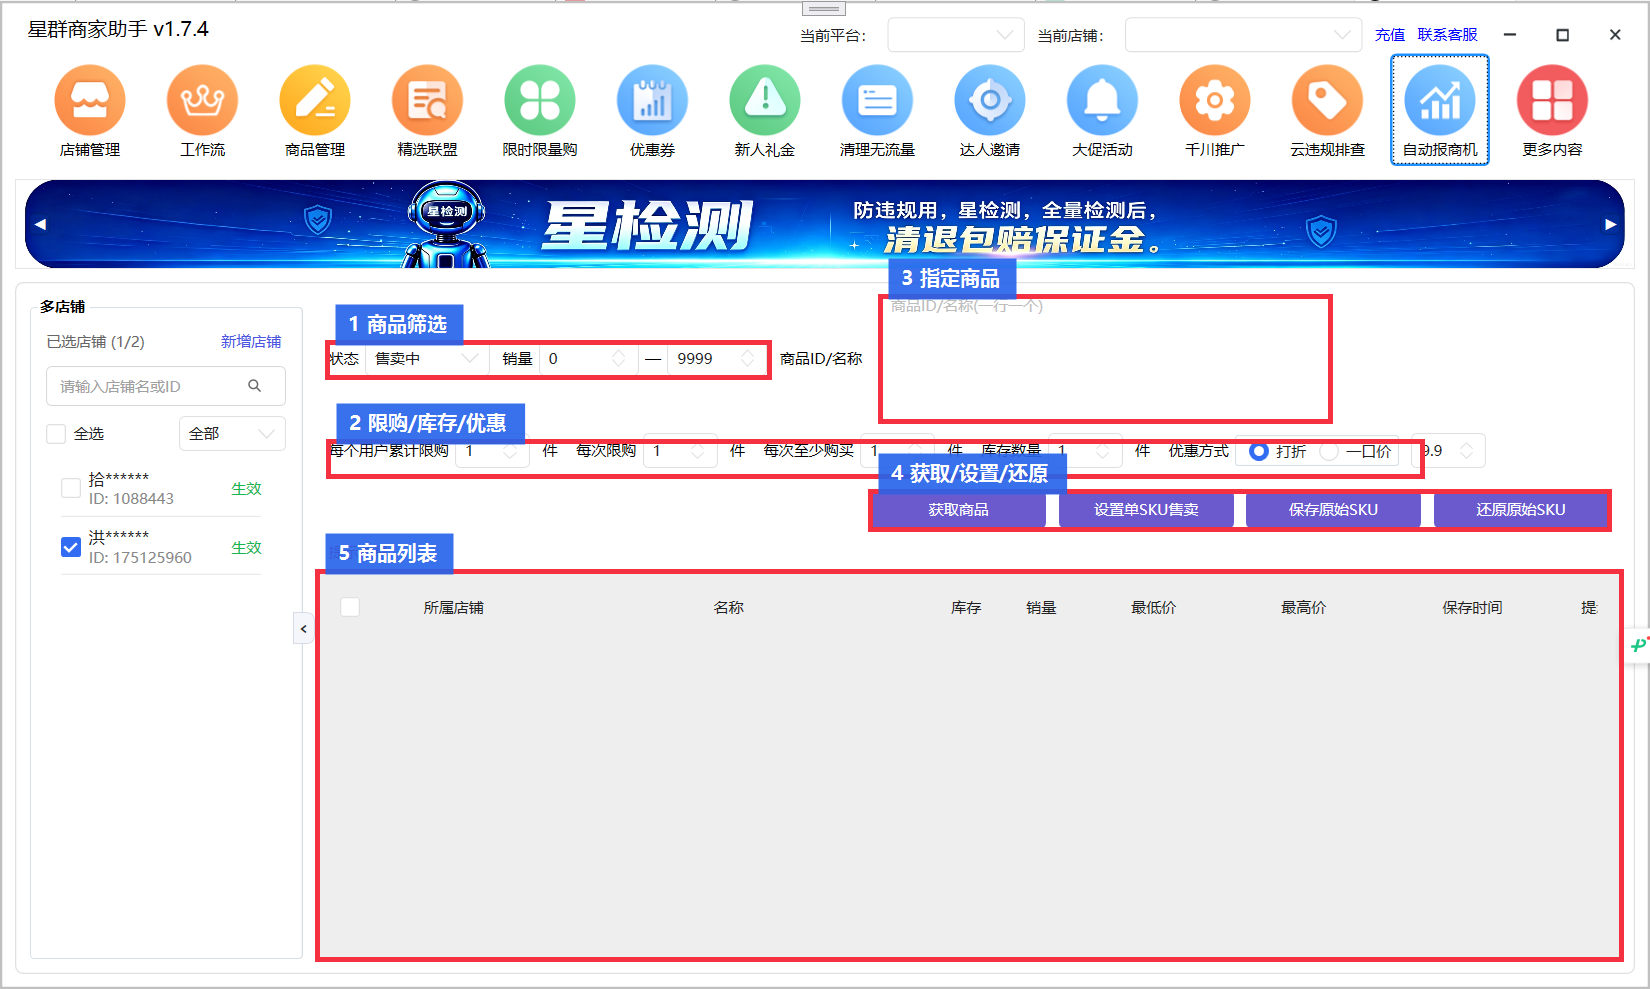The height and width of the screenshot is (989, 1650).
Task: Click the 新增店铺 add store link
Action: click(x=251, y=342)
